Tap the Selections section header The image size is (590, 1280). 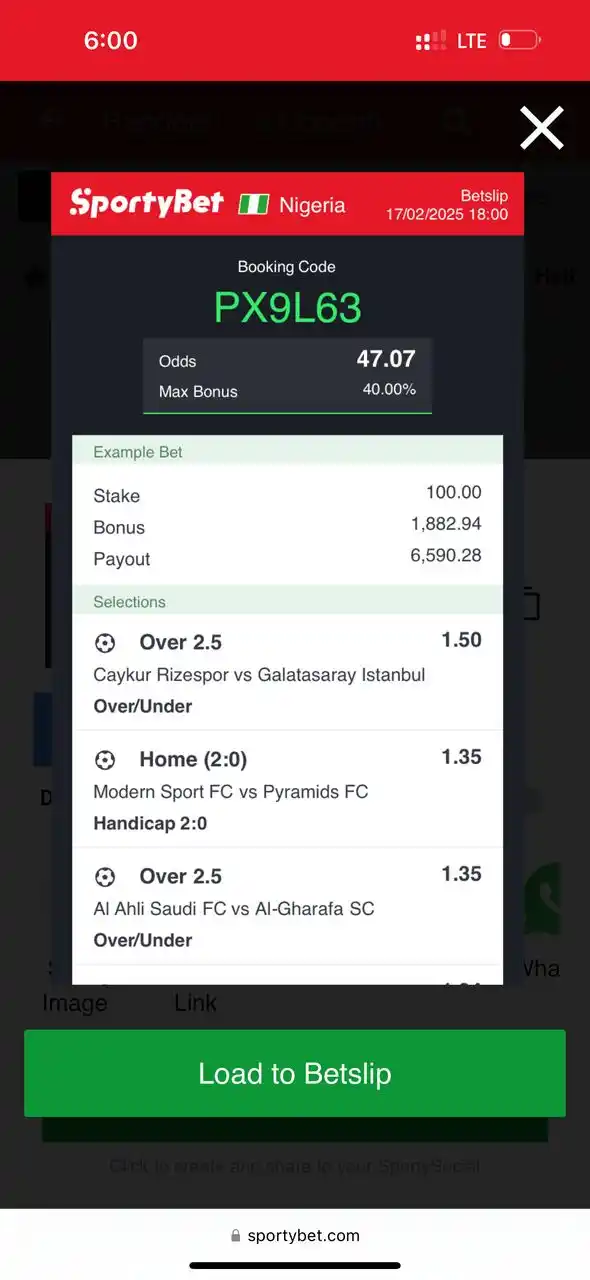coord(288,602)
